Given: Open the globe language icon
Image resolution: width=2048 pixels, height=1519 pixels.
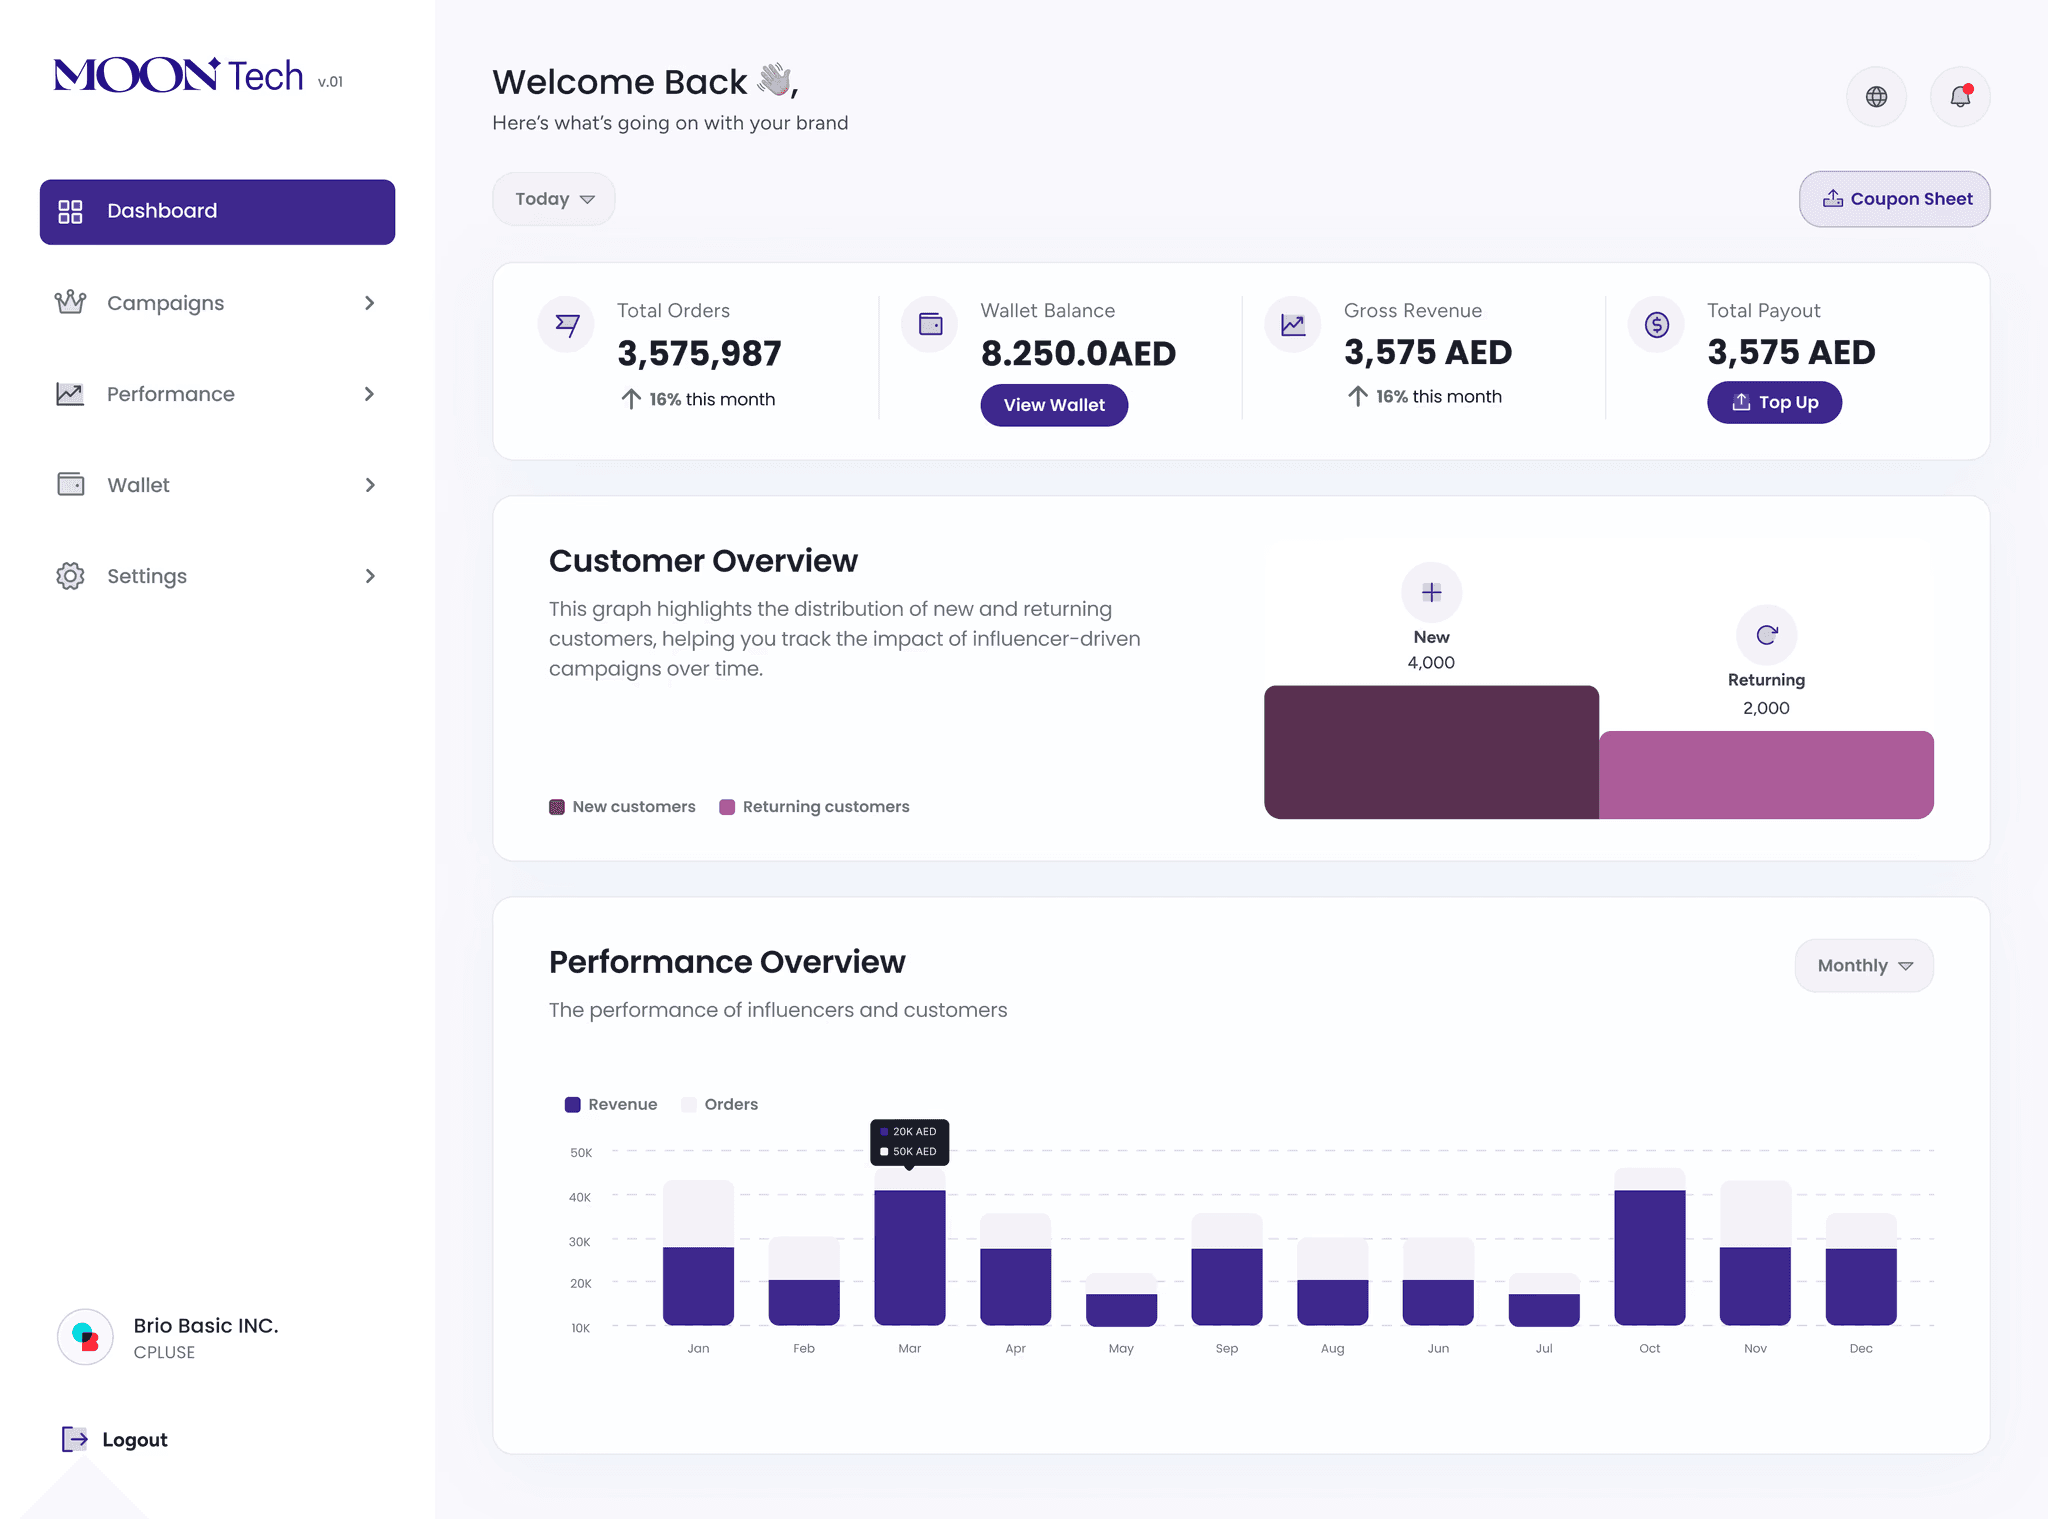Looking at the screenshot, I should tap(1876, 96).
